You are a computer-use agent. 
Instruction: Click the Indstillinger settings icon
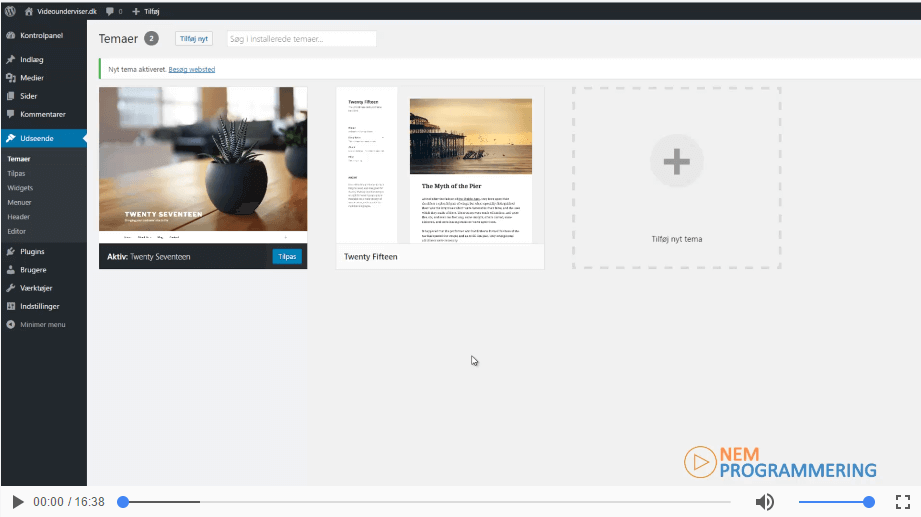tap(11, 306)
